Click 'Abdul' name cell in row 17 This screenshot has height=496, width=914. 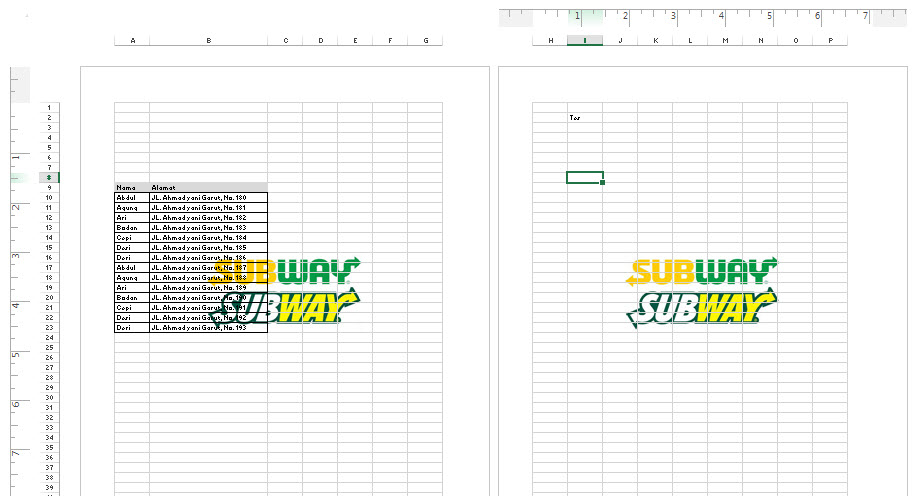pos(132,268)
